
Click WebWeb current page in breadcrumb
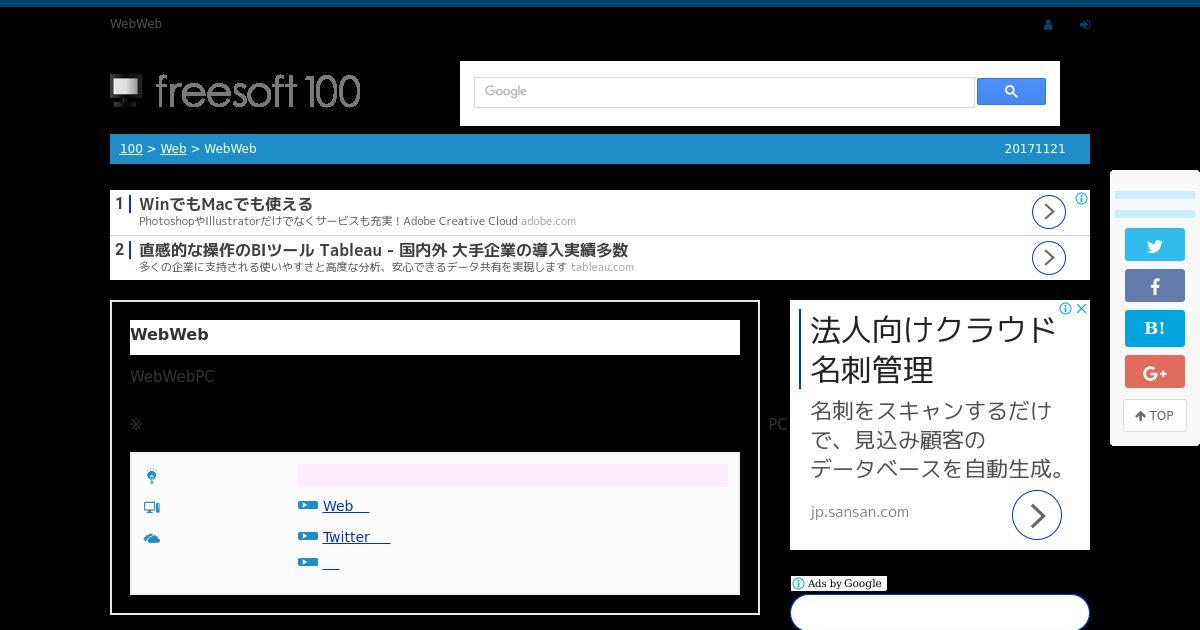click(x=230, y=149)
